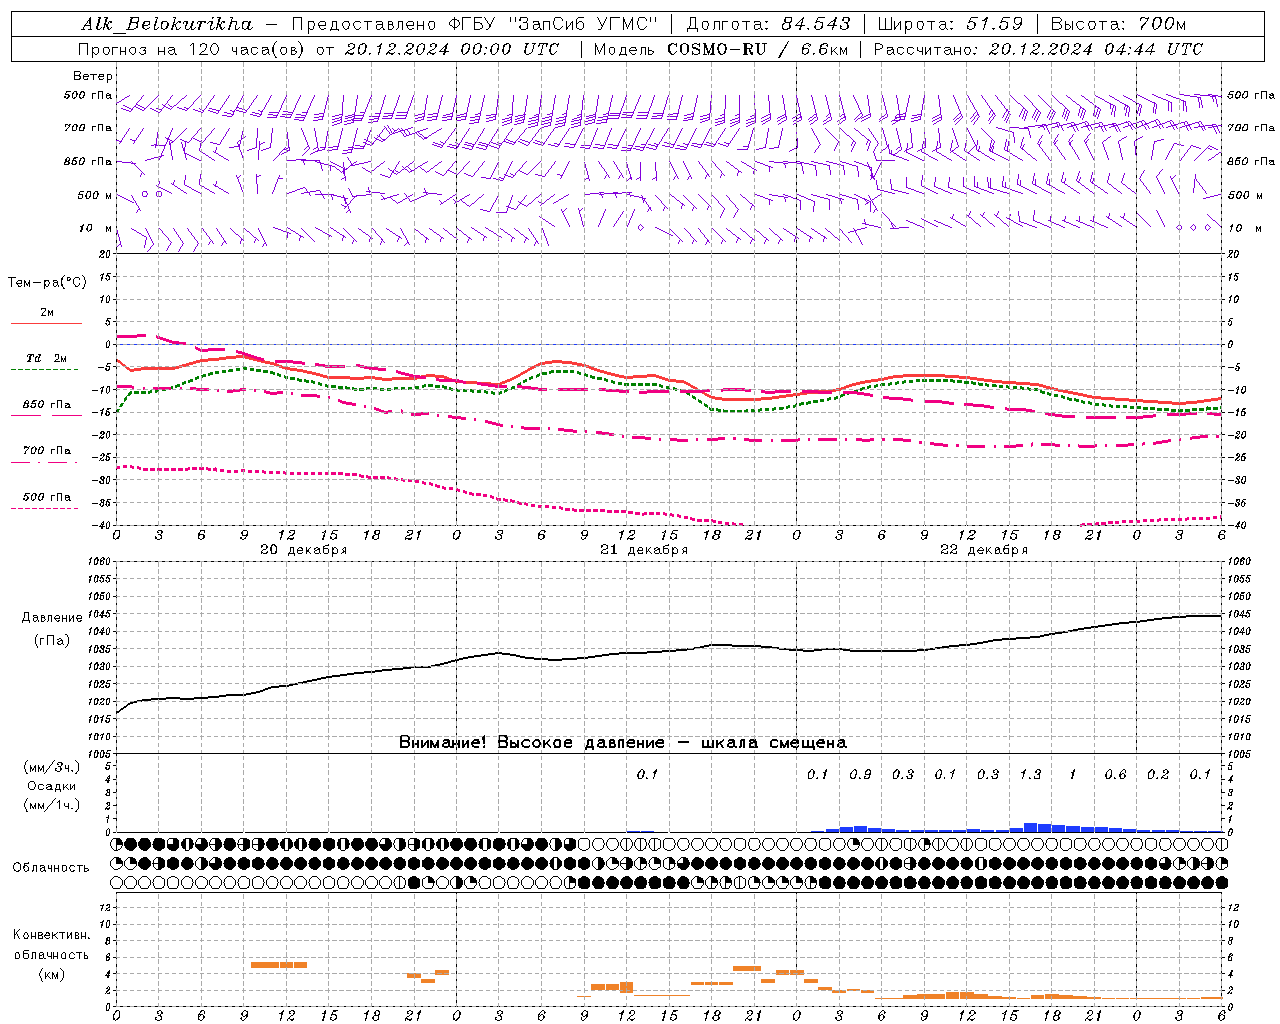Click the '0.2' precipitation amount
This screenshot has height=1024, width=1280.
[x=1158, y=774]
